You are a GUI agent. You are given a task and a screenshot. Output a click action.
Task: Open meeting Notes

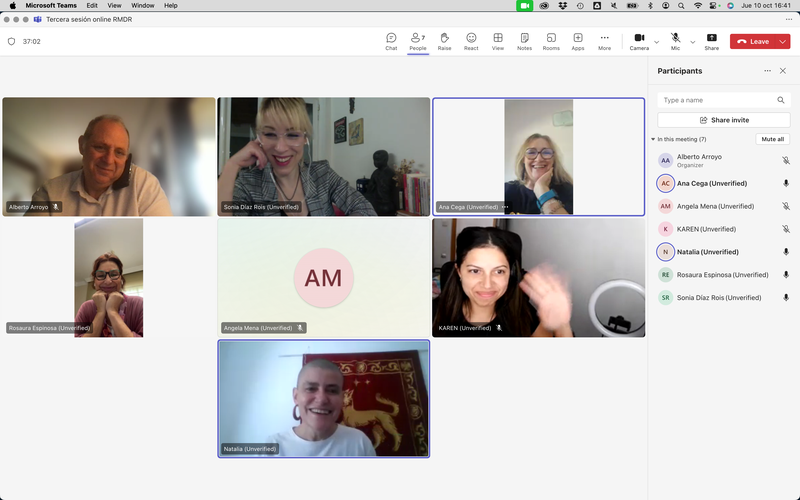(524, 41)
